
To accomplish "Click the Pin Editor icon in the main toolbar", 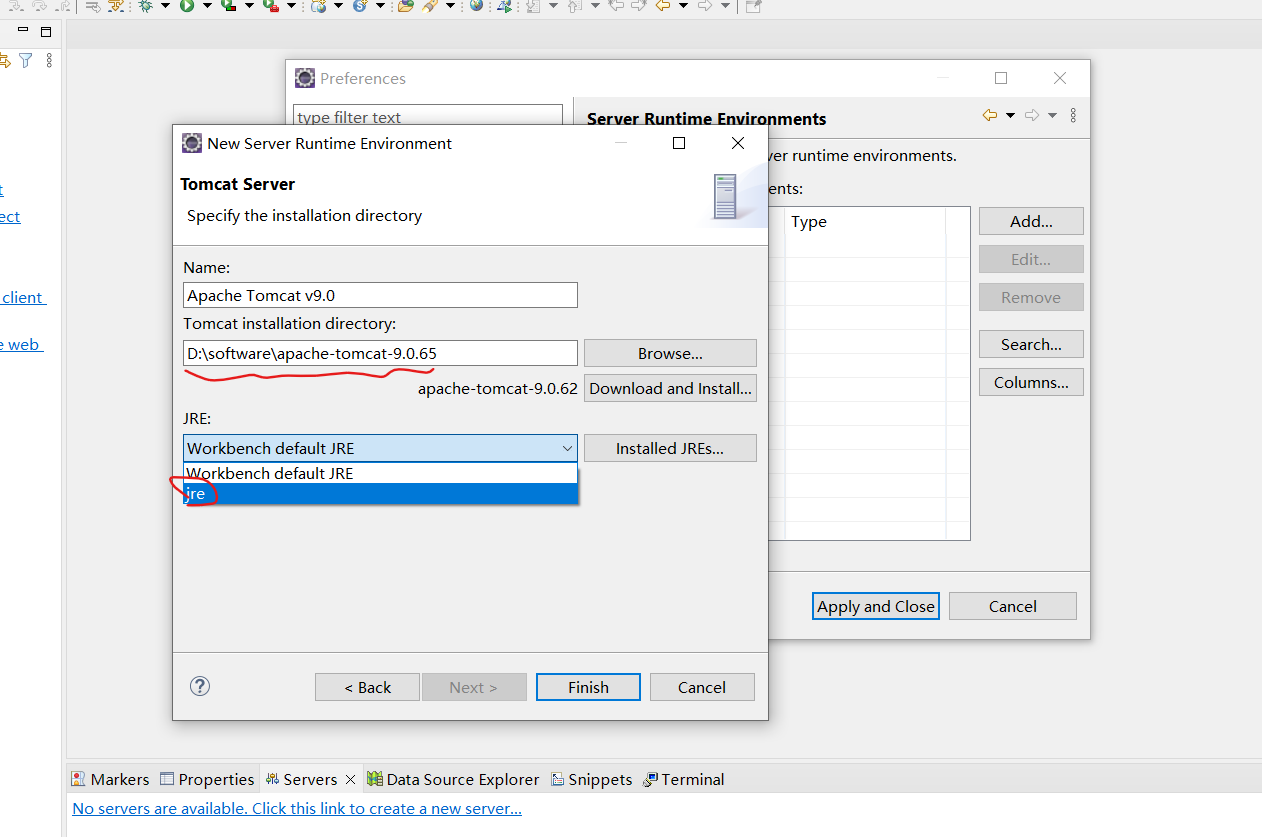I will click(x=753, y=6).
